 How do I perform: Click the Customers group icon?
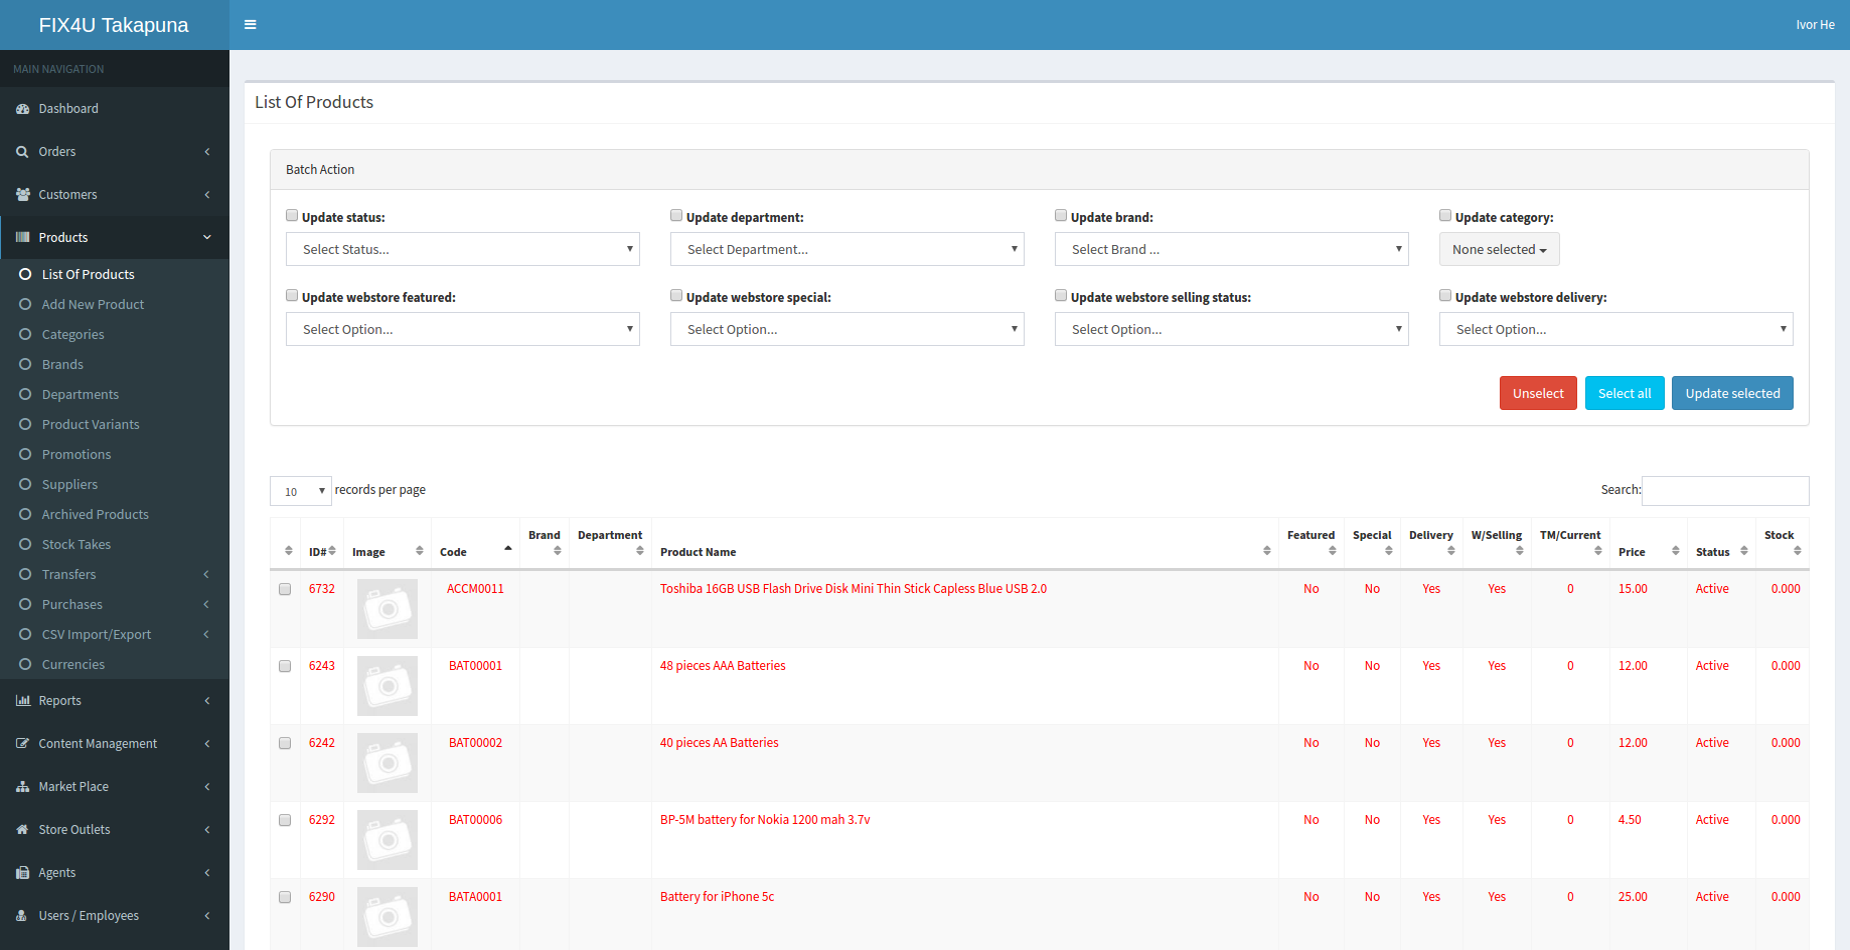coord(22,195)
